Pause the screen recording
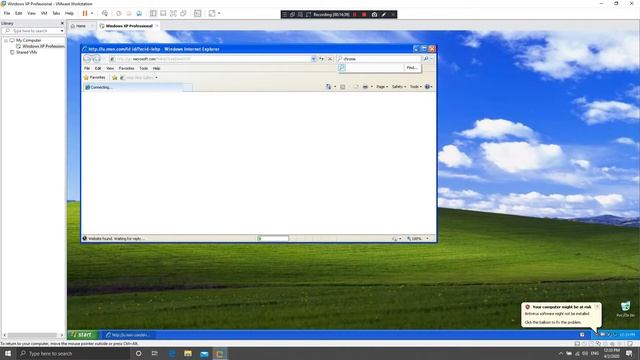The width and height of the screenshot is (640, 360). point(355,14)
